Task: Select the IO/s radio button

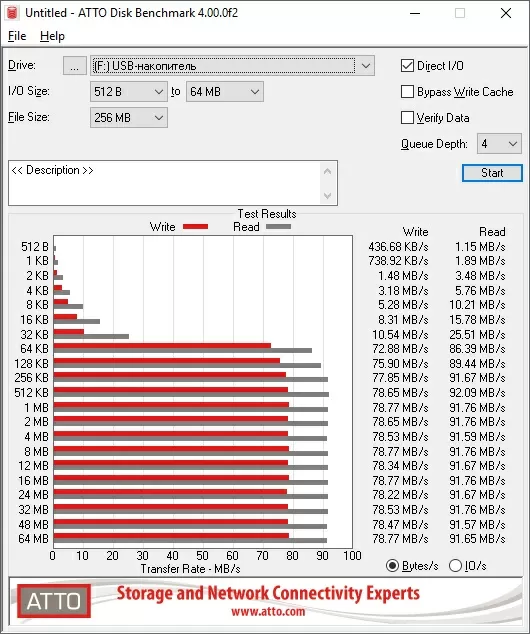Action: pyautogui.click(x=455, y=566)
